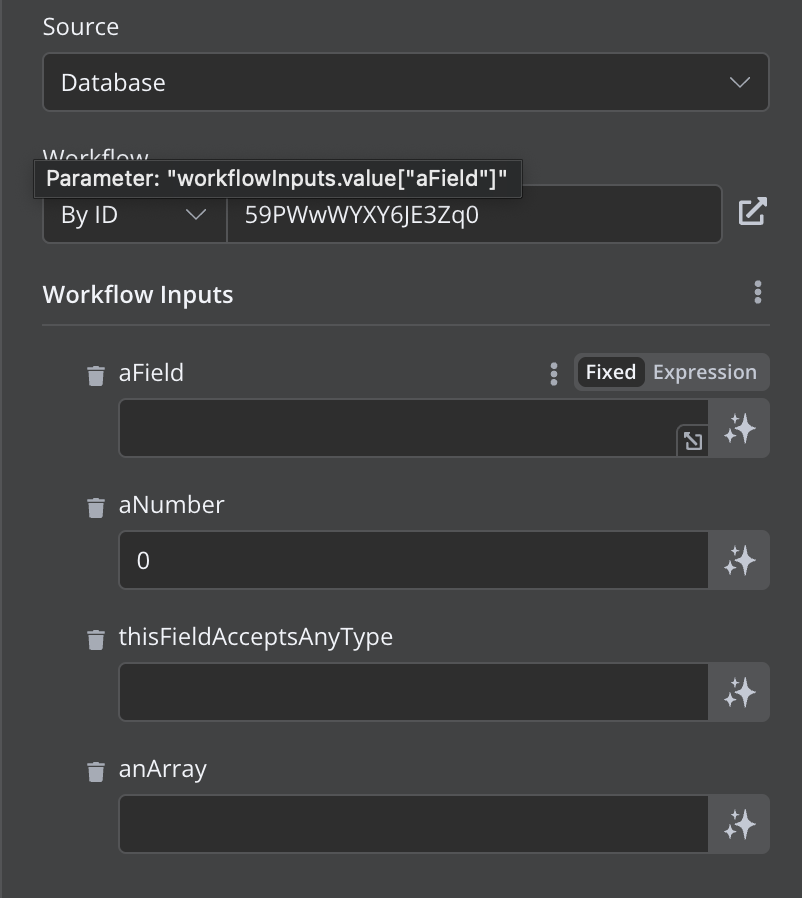Open the By ID workflow mode dropdown
Image resolution: width=802 pixels, height=898 pixels.
(x=134, y=215)
